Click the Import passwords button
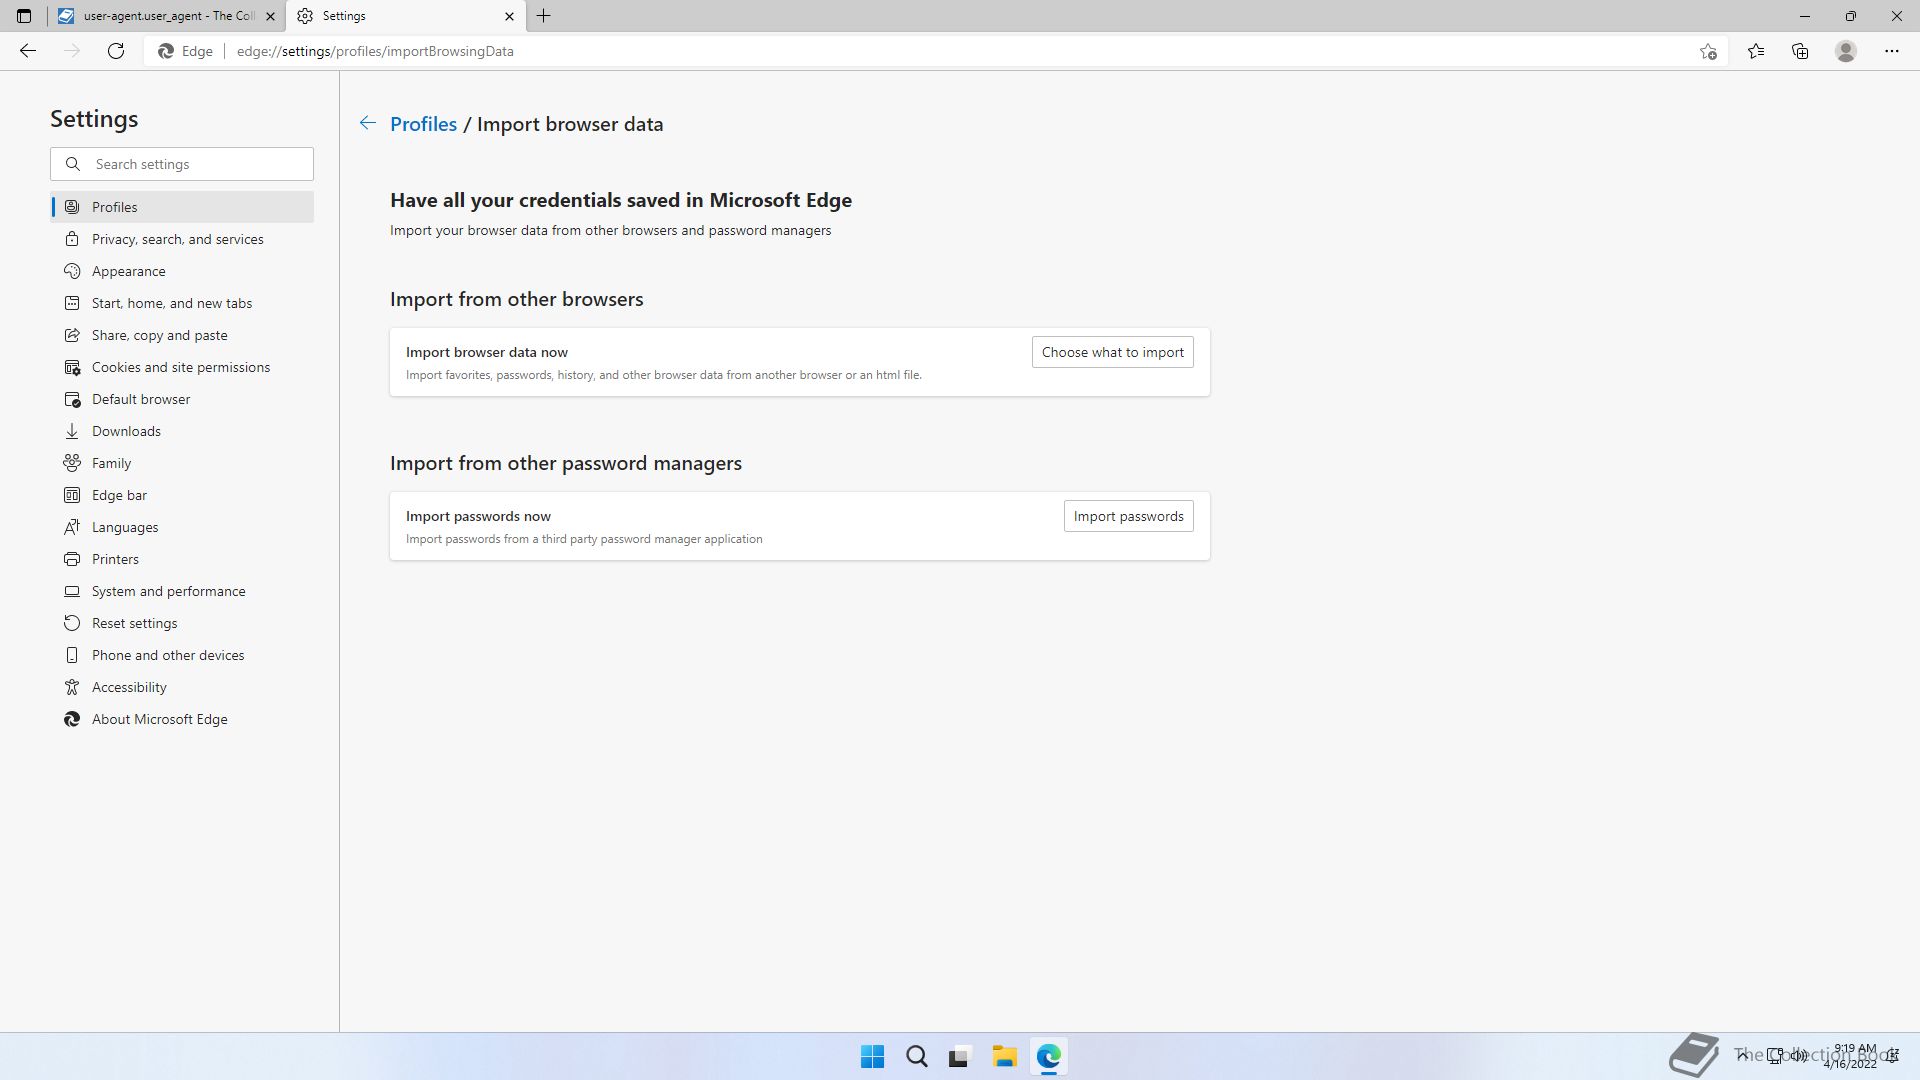This screenshot has width=1920, height=1080. point(1128,516)
